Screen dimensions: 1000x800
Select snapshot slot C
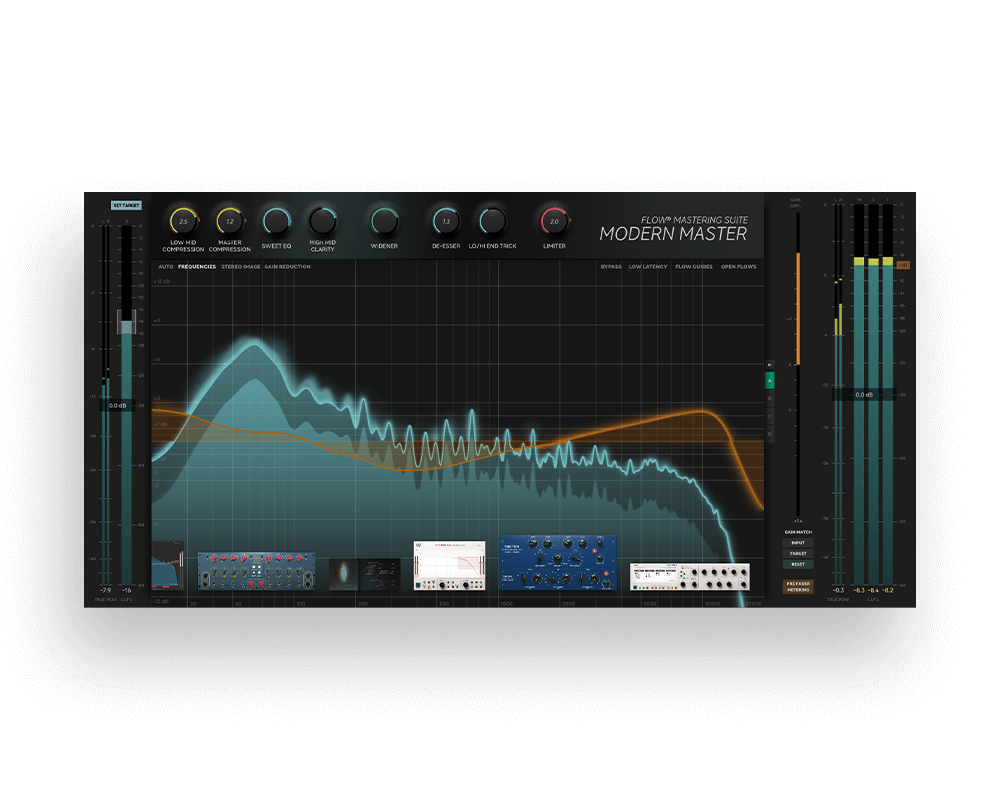pyautogui.click(x=770, y=416)
